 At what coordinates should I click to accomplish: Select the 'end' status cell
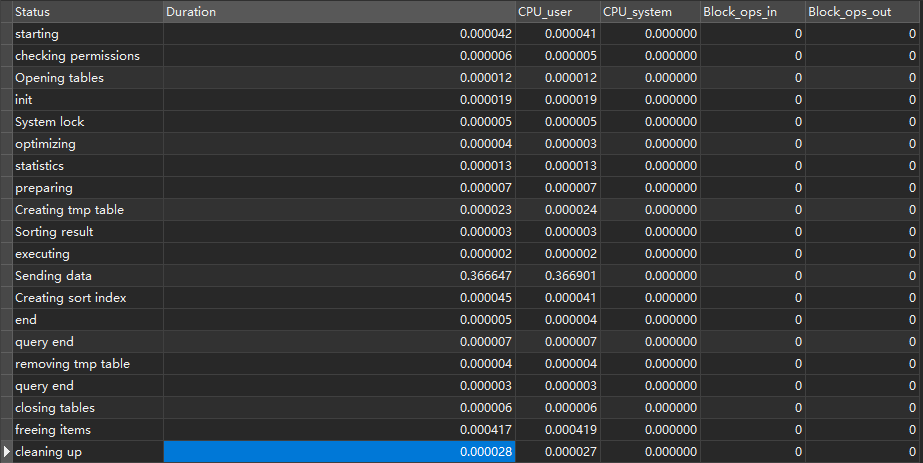[87, 320]
